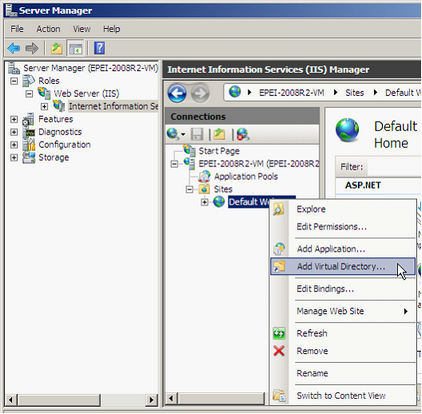Click the grey Forward arrow in Server Manager toolbar
422x414 pixels.
coord(32,49)
